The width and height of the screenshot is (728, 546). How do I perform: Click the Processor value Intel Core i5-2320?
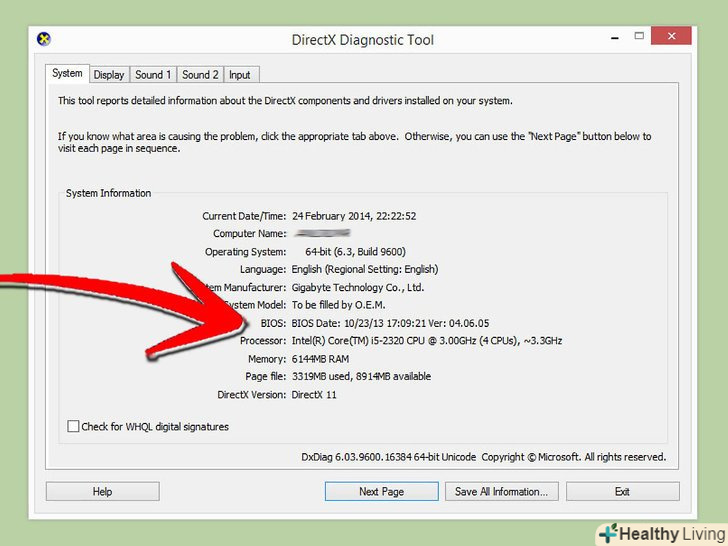coord(426,341)
